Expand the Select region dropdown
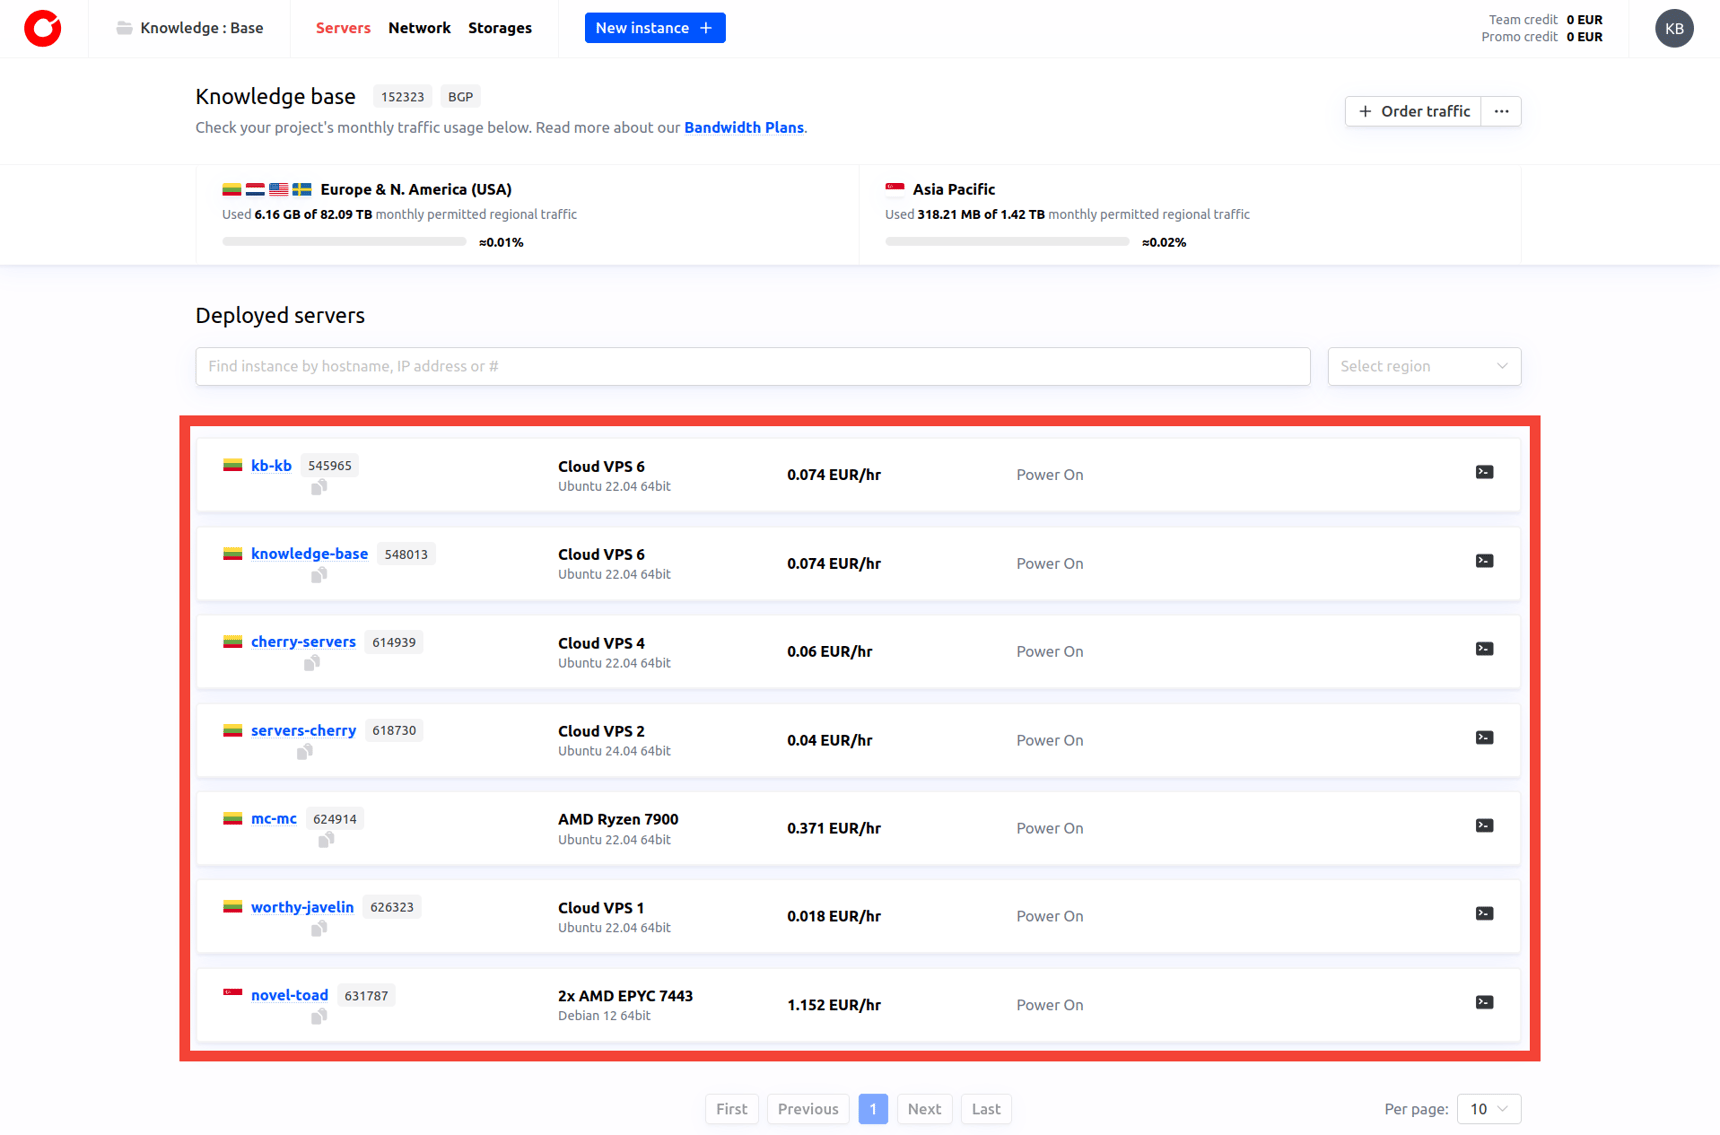Image resolution: width=1720 pixels, height=1135 pixels. tap(1423, 366)
